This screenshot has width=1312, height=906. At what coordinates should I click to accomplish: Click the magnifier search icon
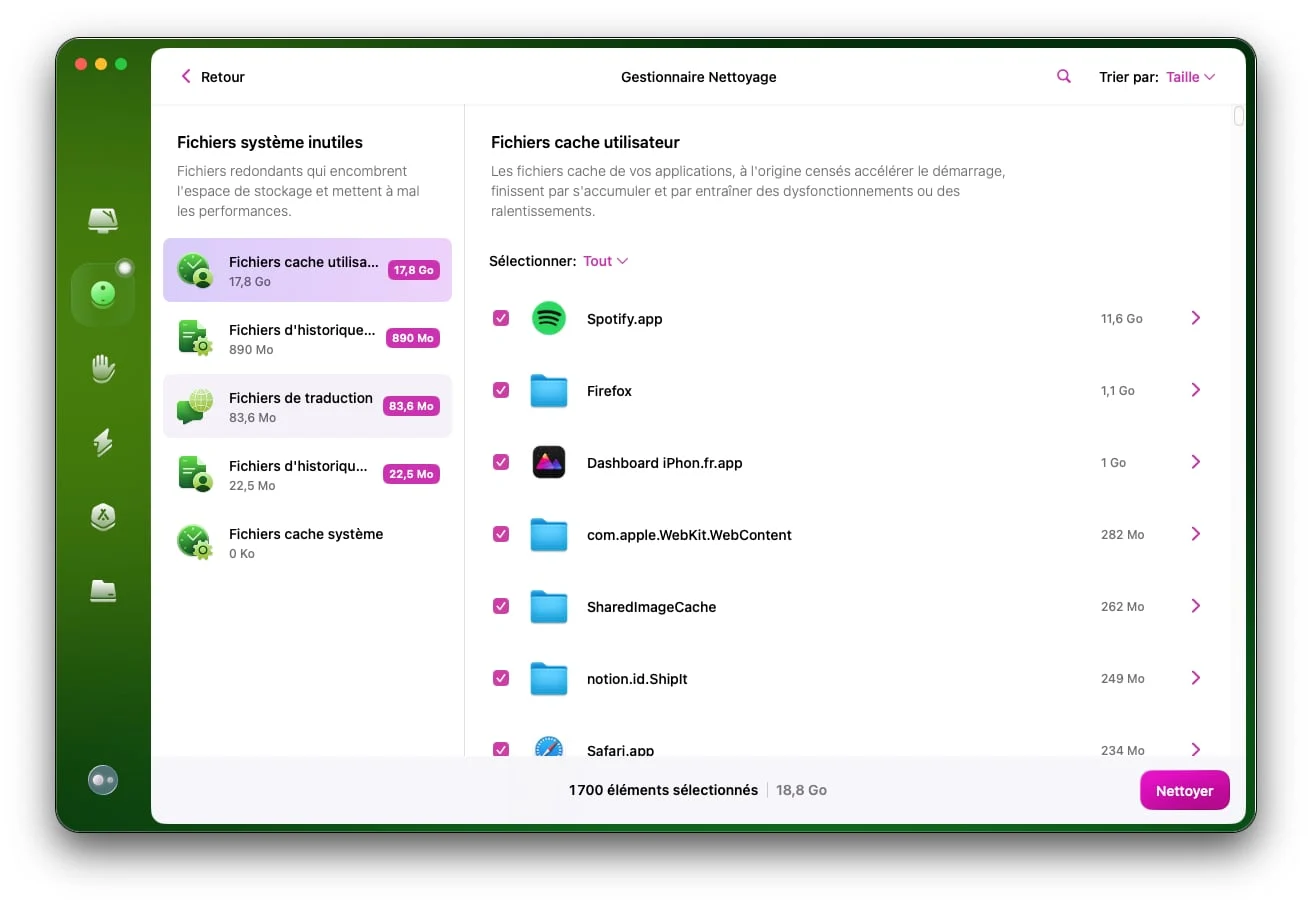tap(1064, 76)
